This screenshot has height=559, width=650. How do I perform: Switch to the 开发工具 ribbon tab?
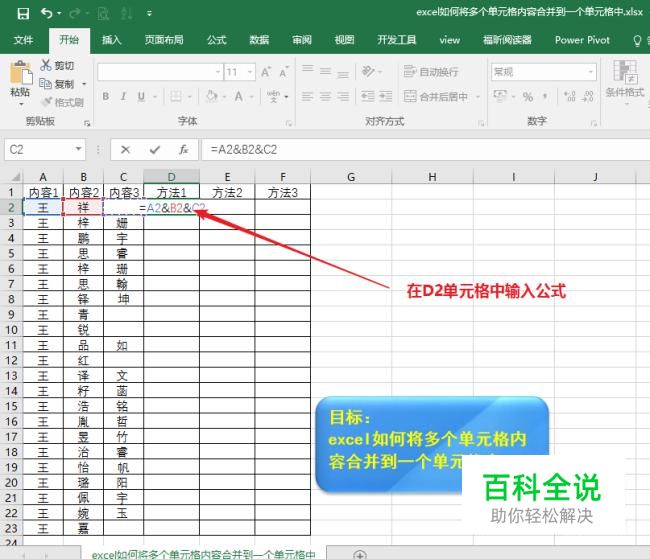[x=396, y=40]
